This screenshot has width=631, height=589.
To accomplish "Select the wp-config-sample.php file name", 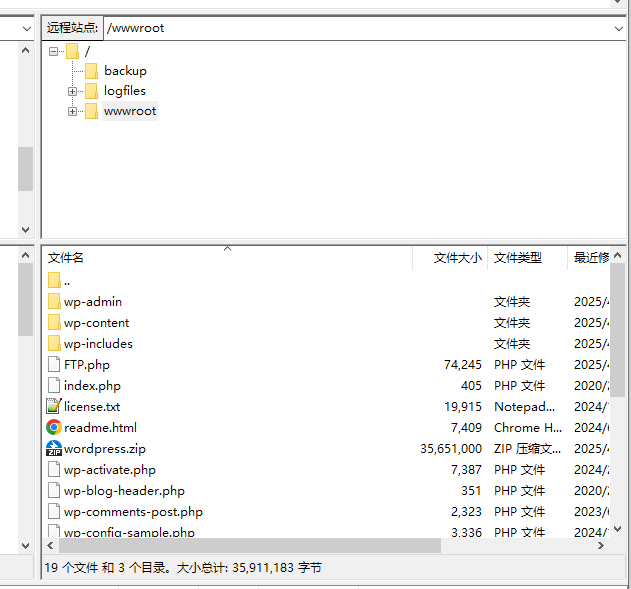I will tap(129, 532).
